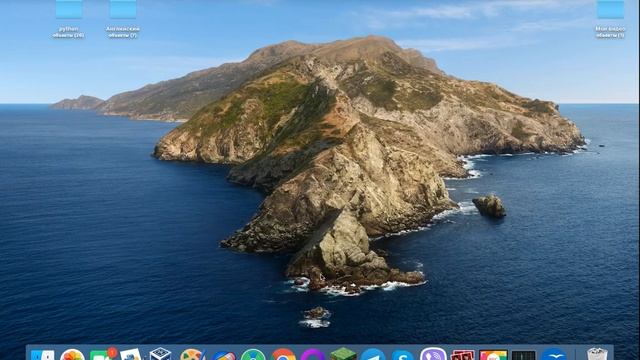This screenshot has width=640, height=360.
Task: Open Viber from the Dock
Action: coord(433,354)
